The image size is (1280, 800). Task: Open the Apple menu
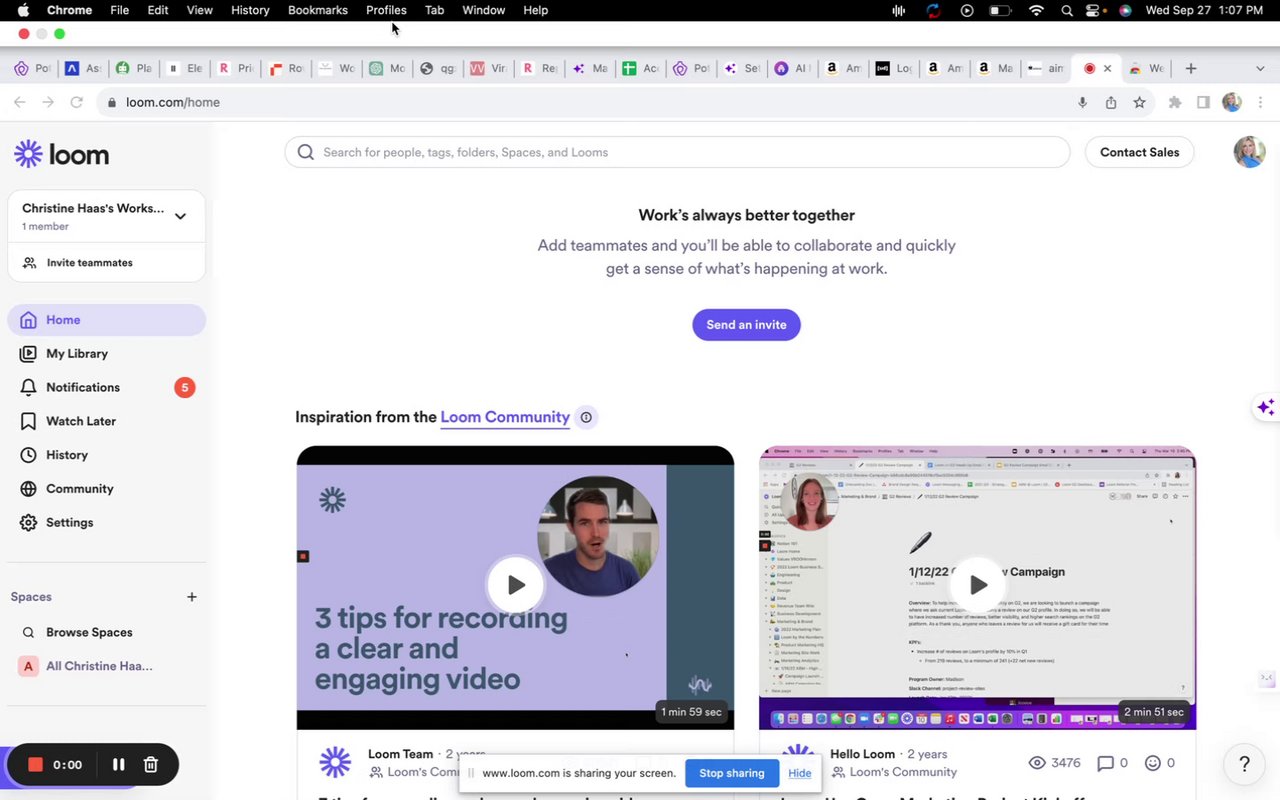[23, 10]
